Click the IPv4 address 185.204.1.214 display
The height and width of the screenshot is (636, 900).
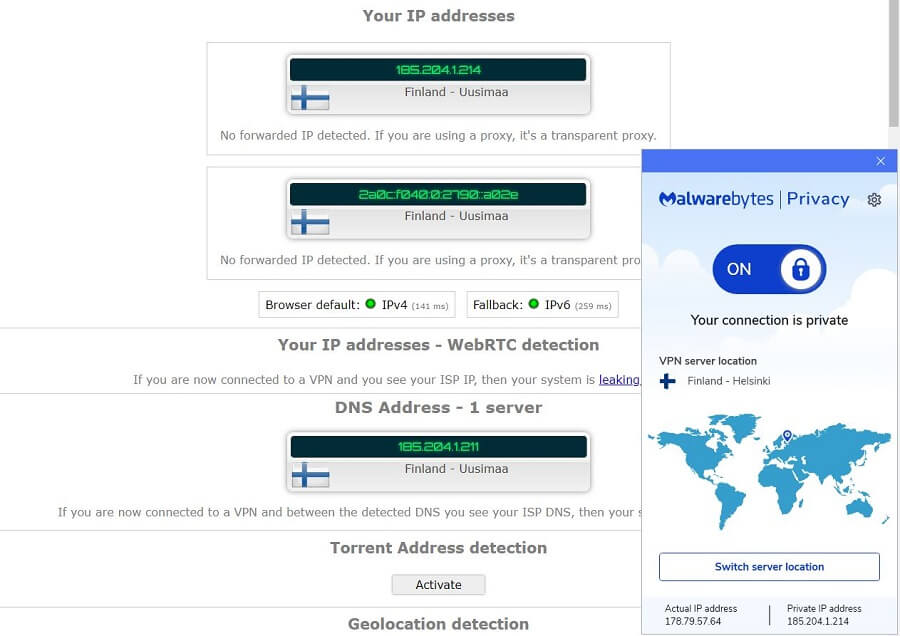click(438, 69)
